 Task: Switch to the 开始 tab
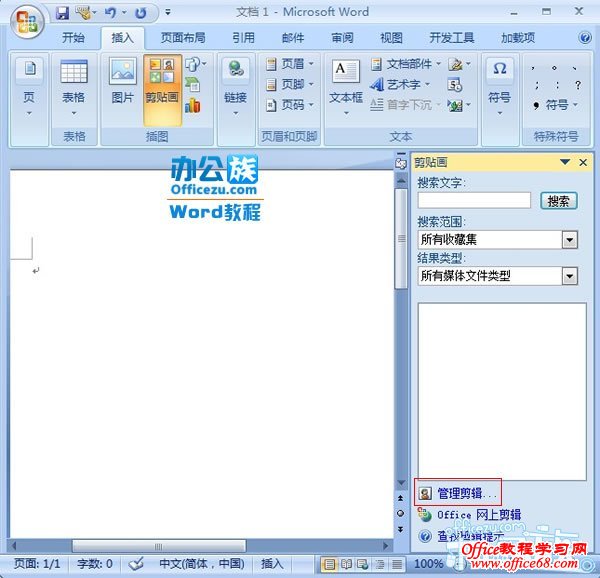coord(73,38)
